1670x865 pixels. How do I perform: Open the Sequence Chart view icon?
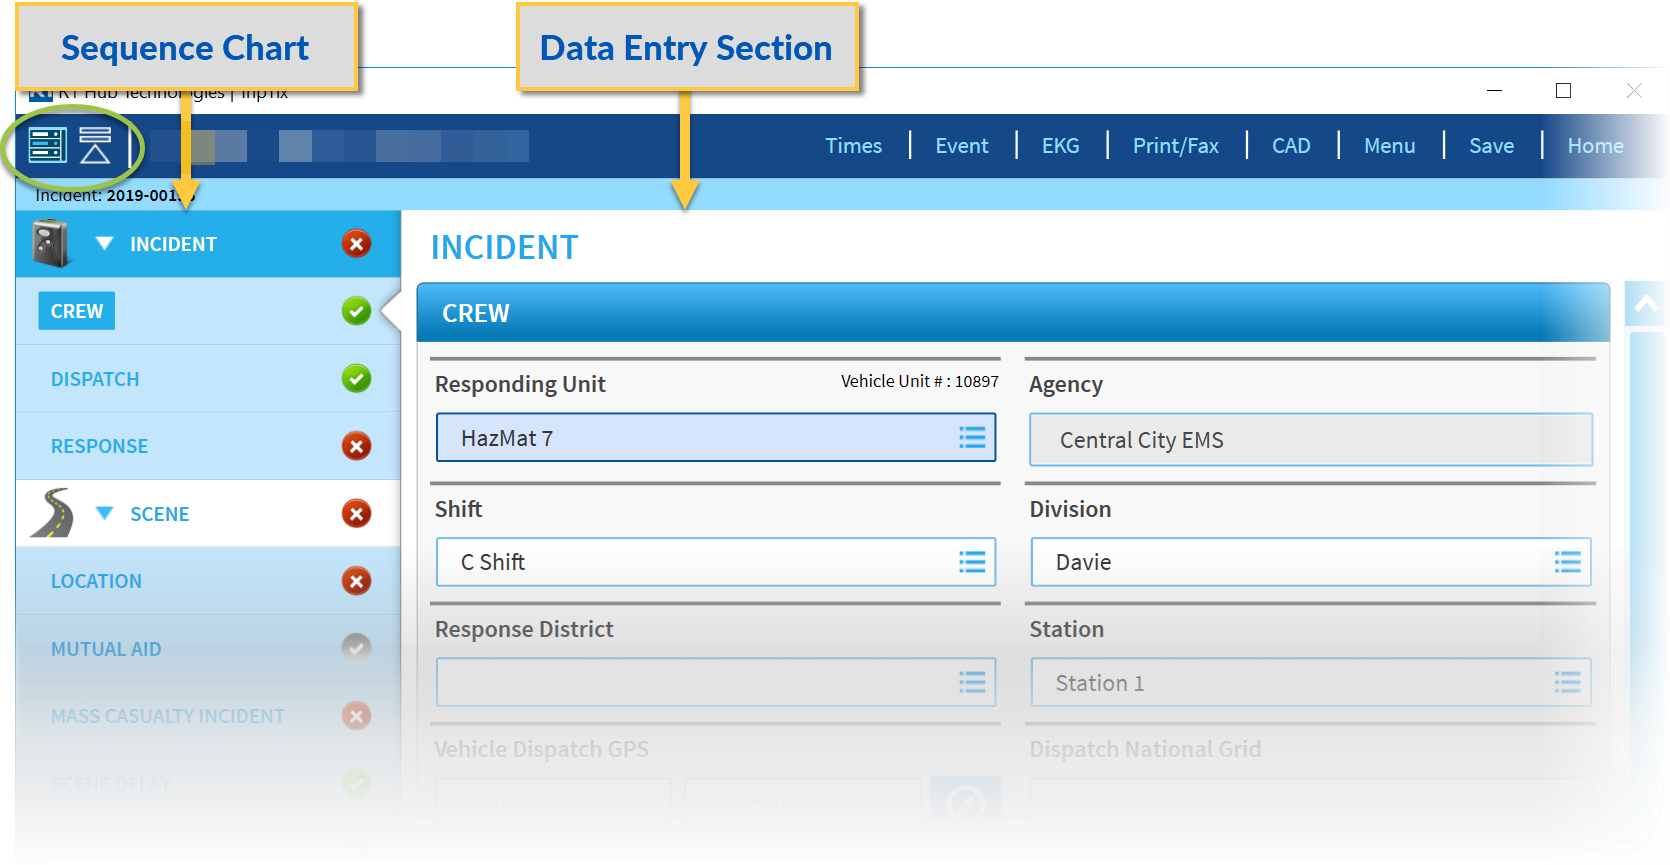[47, 146]
